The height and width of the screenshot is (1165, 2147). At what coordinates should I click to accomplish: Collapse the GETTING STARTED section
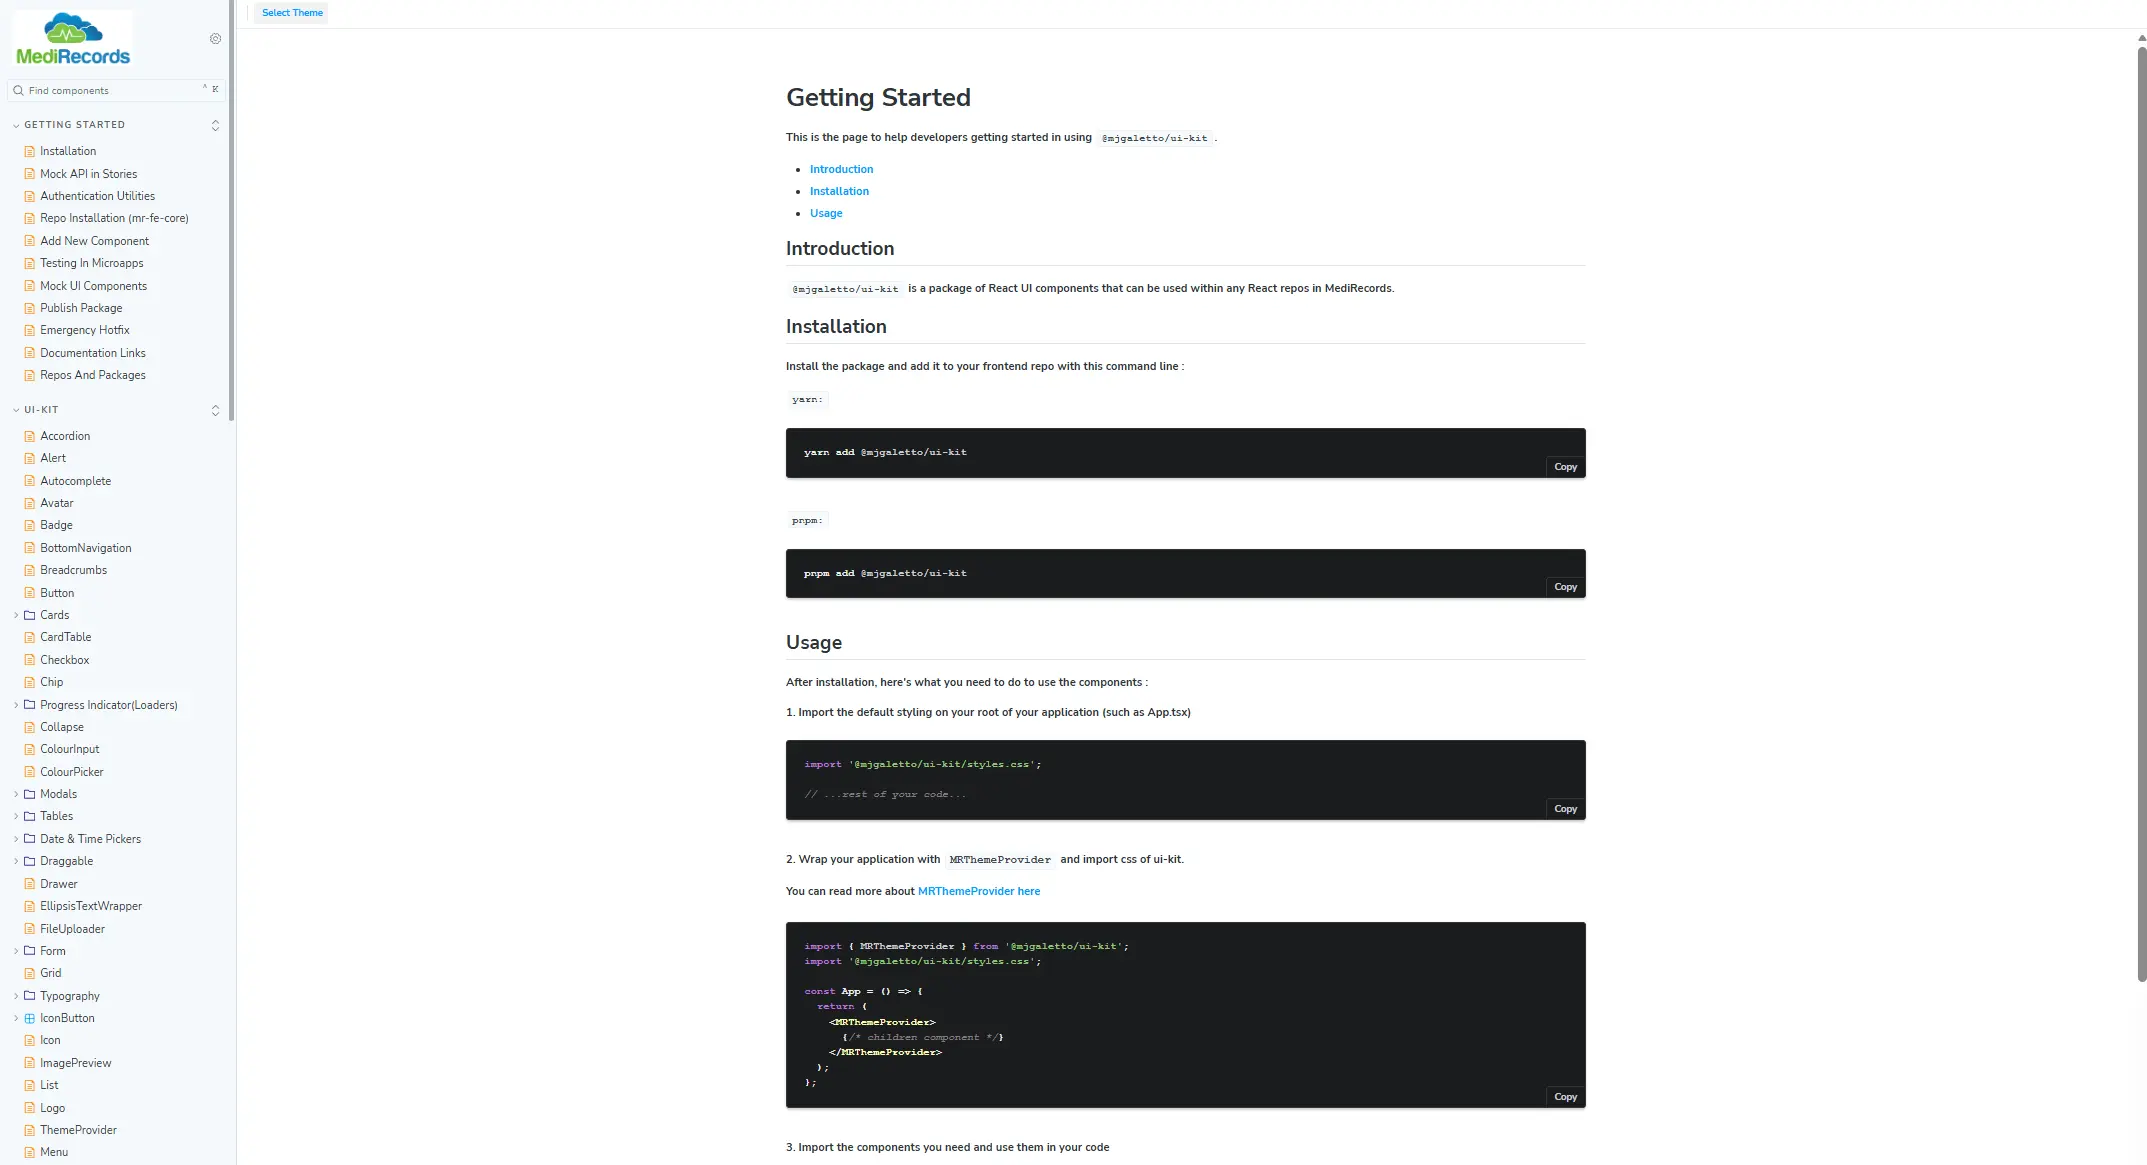pyautogui.click(x=16, y=126)
